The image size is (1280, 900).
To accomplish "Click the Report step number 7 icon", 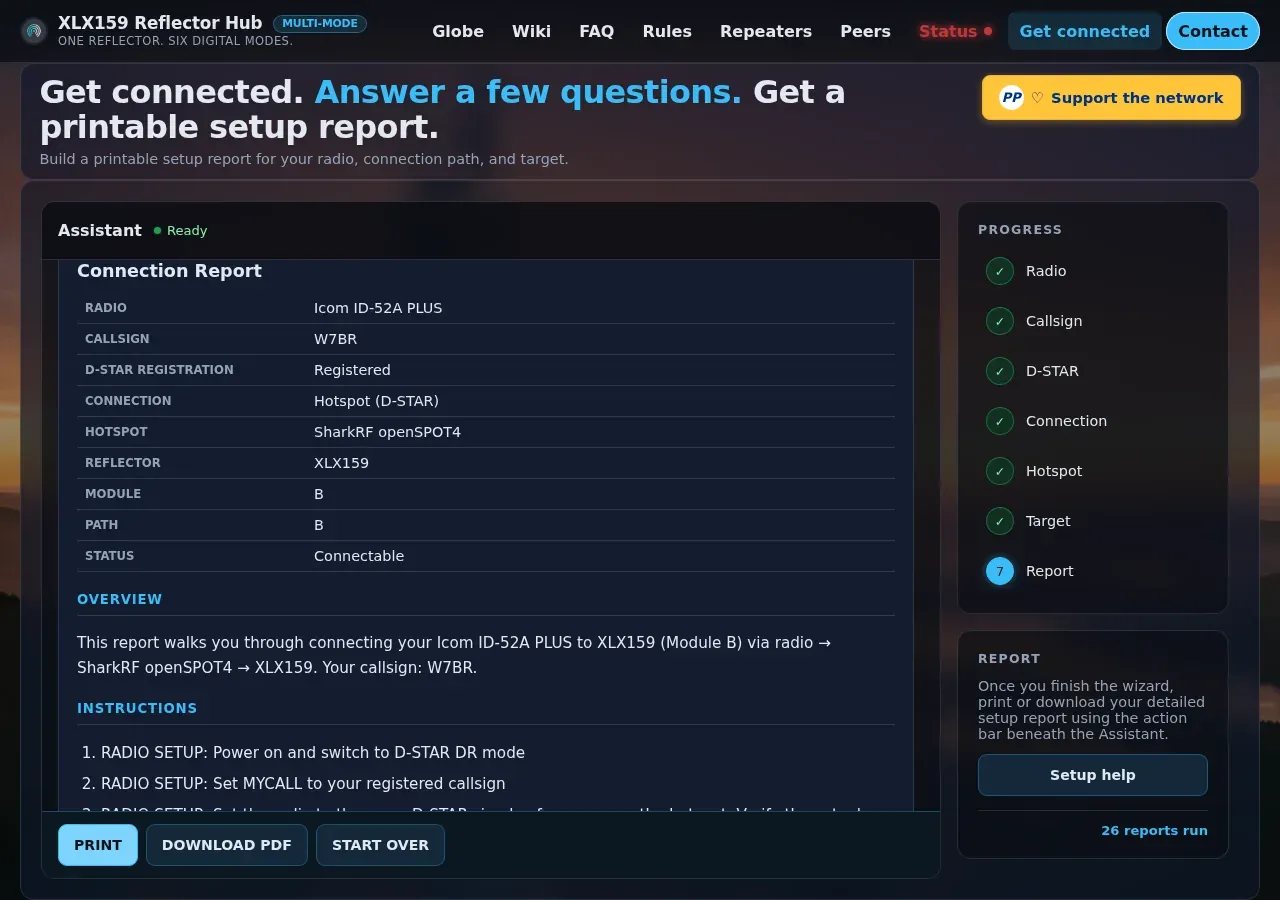I will click(x=1000, y=571).
